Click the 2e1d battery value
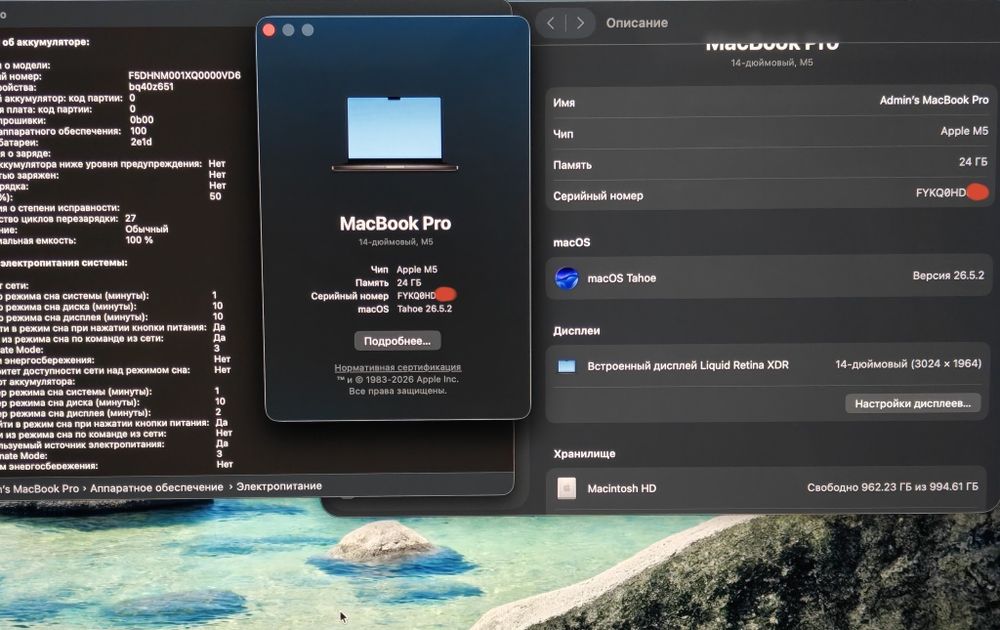Screen dimensions: 1000x630 click(x=141, y=142)
